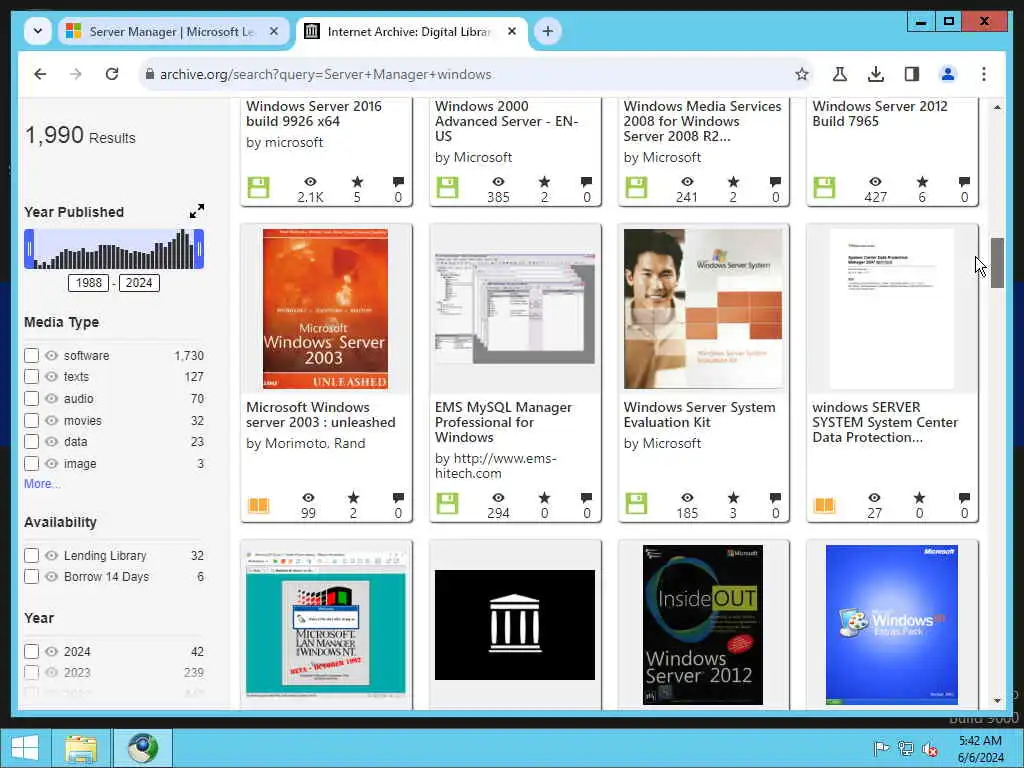
Task: Close the Internet Archive tab
Action: [x=512, y=31]
